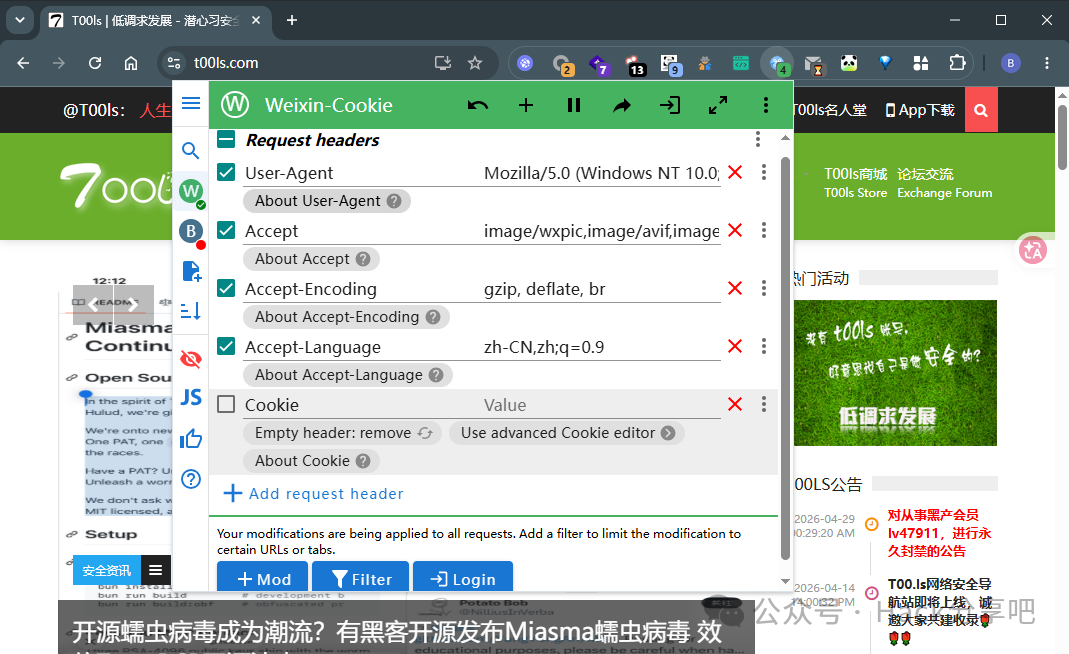Viewport: 1069px width, 654px height.
Task: Click the undo arrow in Weixin-Cookie toolbar
Action: 478,105
